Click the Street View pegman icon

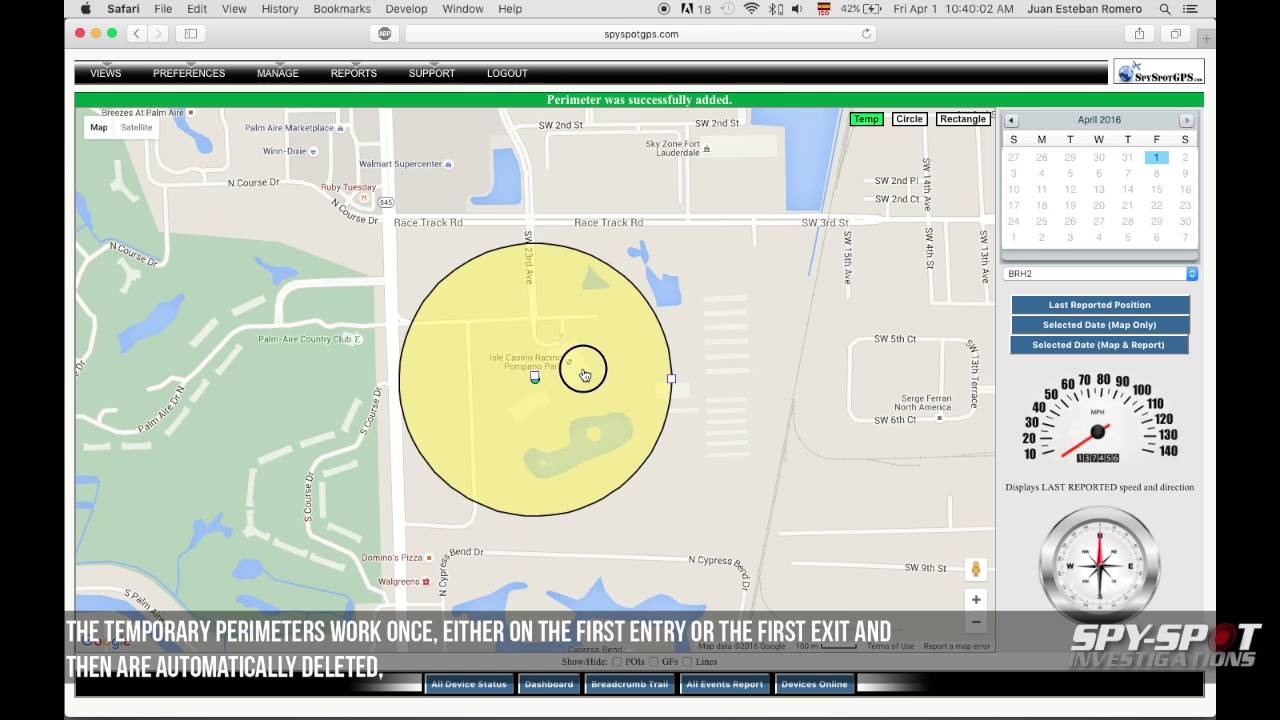click(976, 569)
